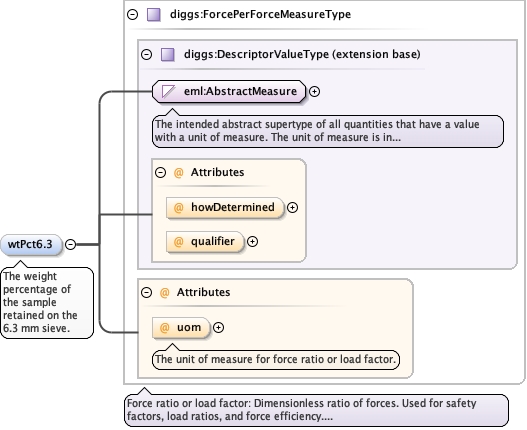Expand the howDetermined attribute
Viewport: 527px width, 430px height.
coord(292,208)
